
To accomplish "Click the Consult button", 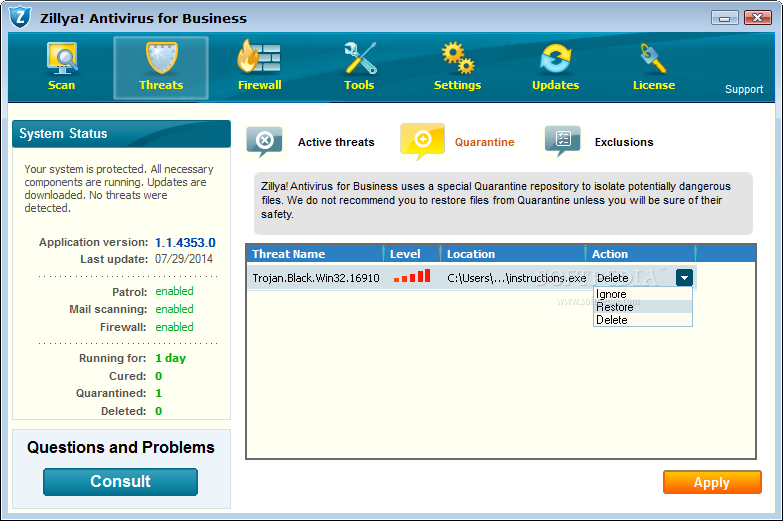I will pyautogui.click(x=120, y=482).
